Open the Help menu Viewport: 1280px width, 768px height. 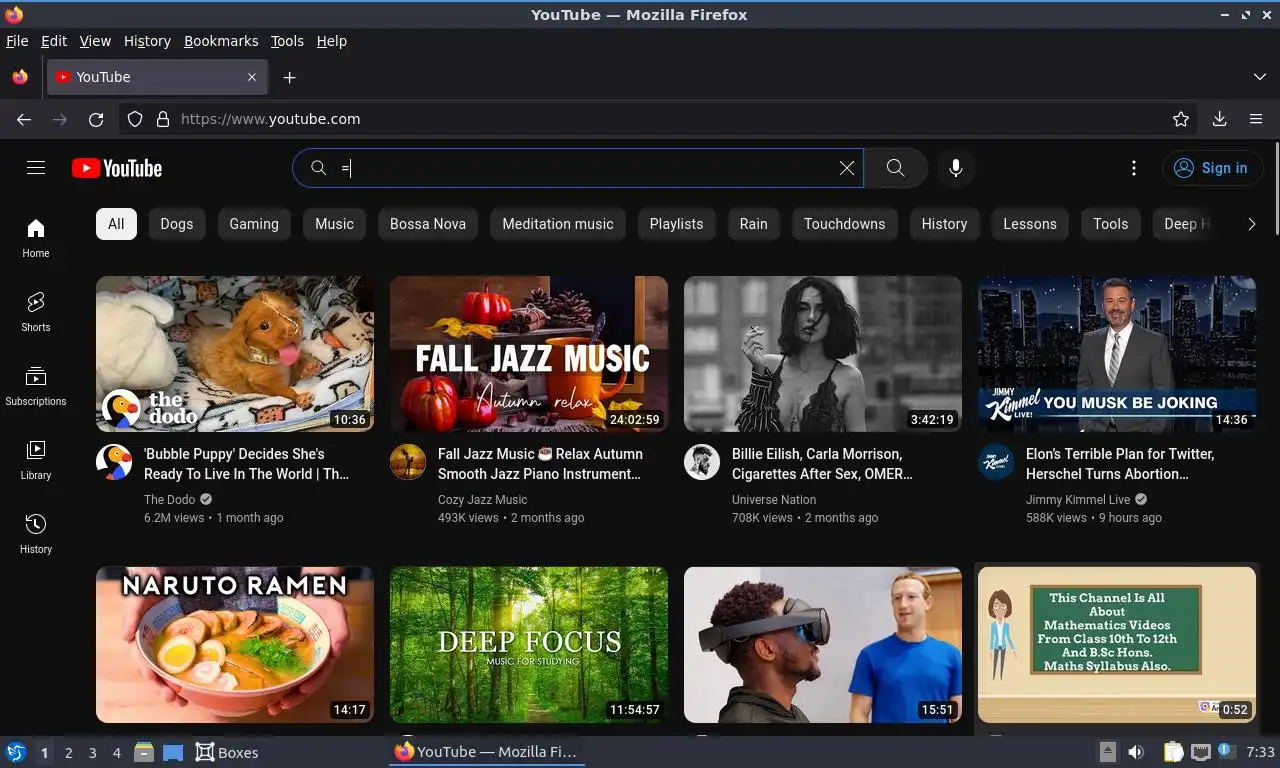coord(332,41)
